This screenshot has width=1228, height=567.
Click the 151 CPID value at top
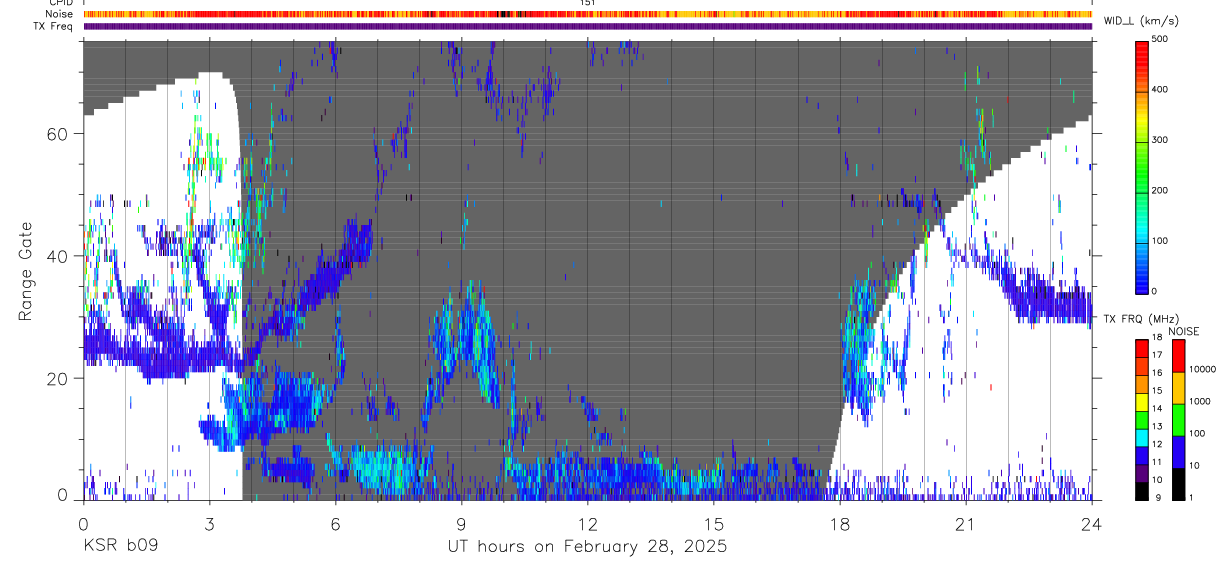pos(588,3)
